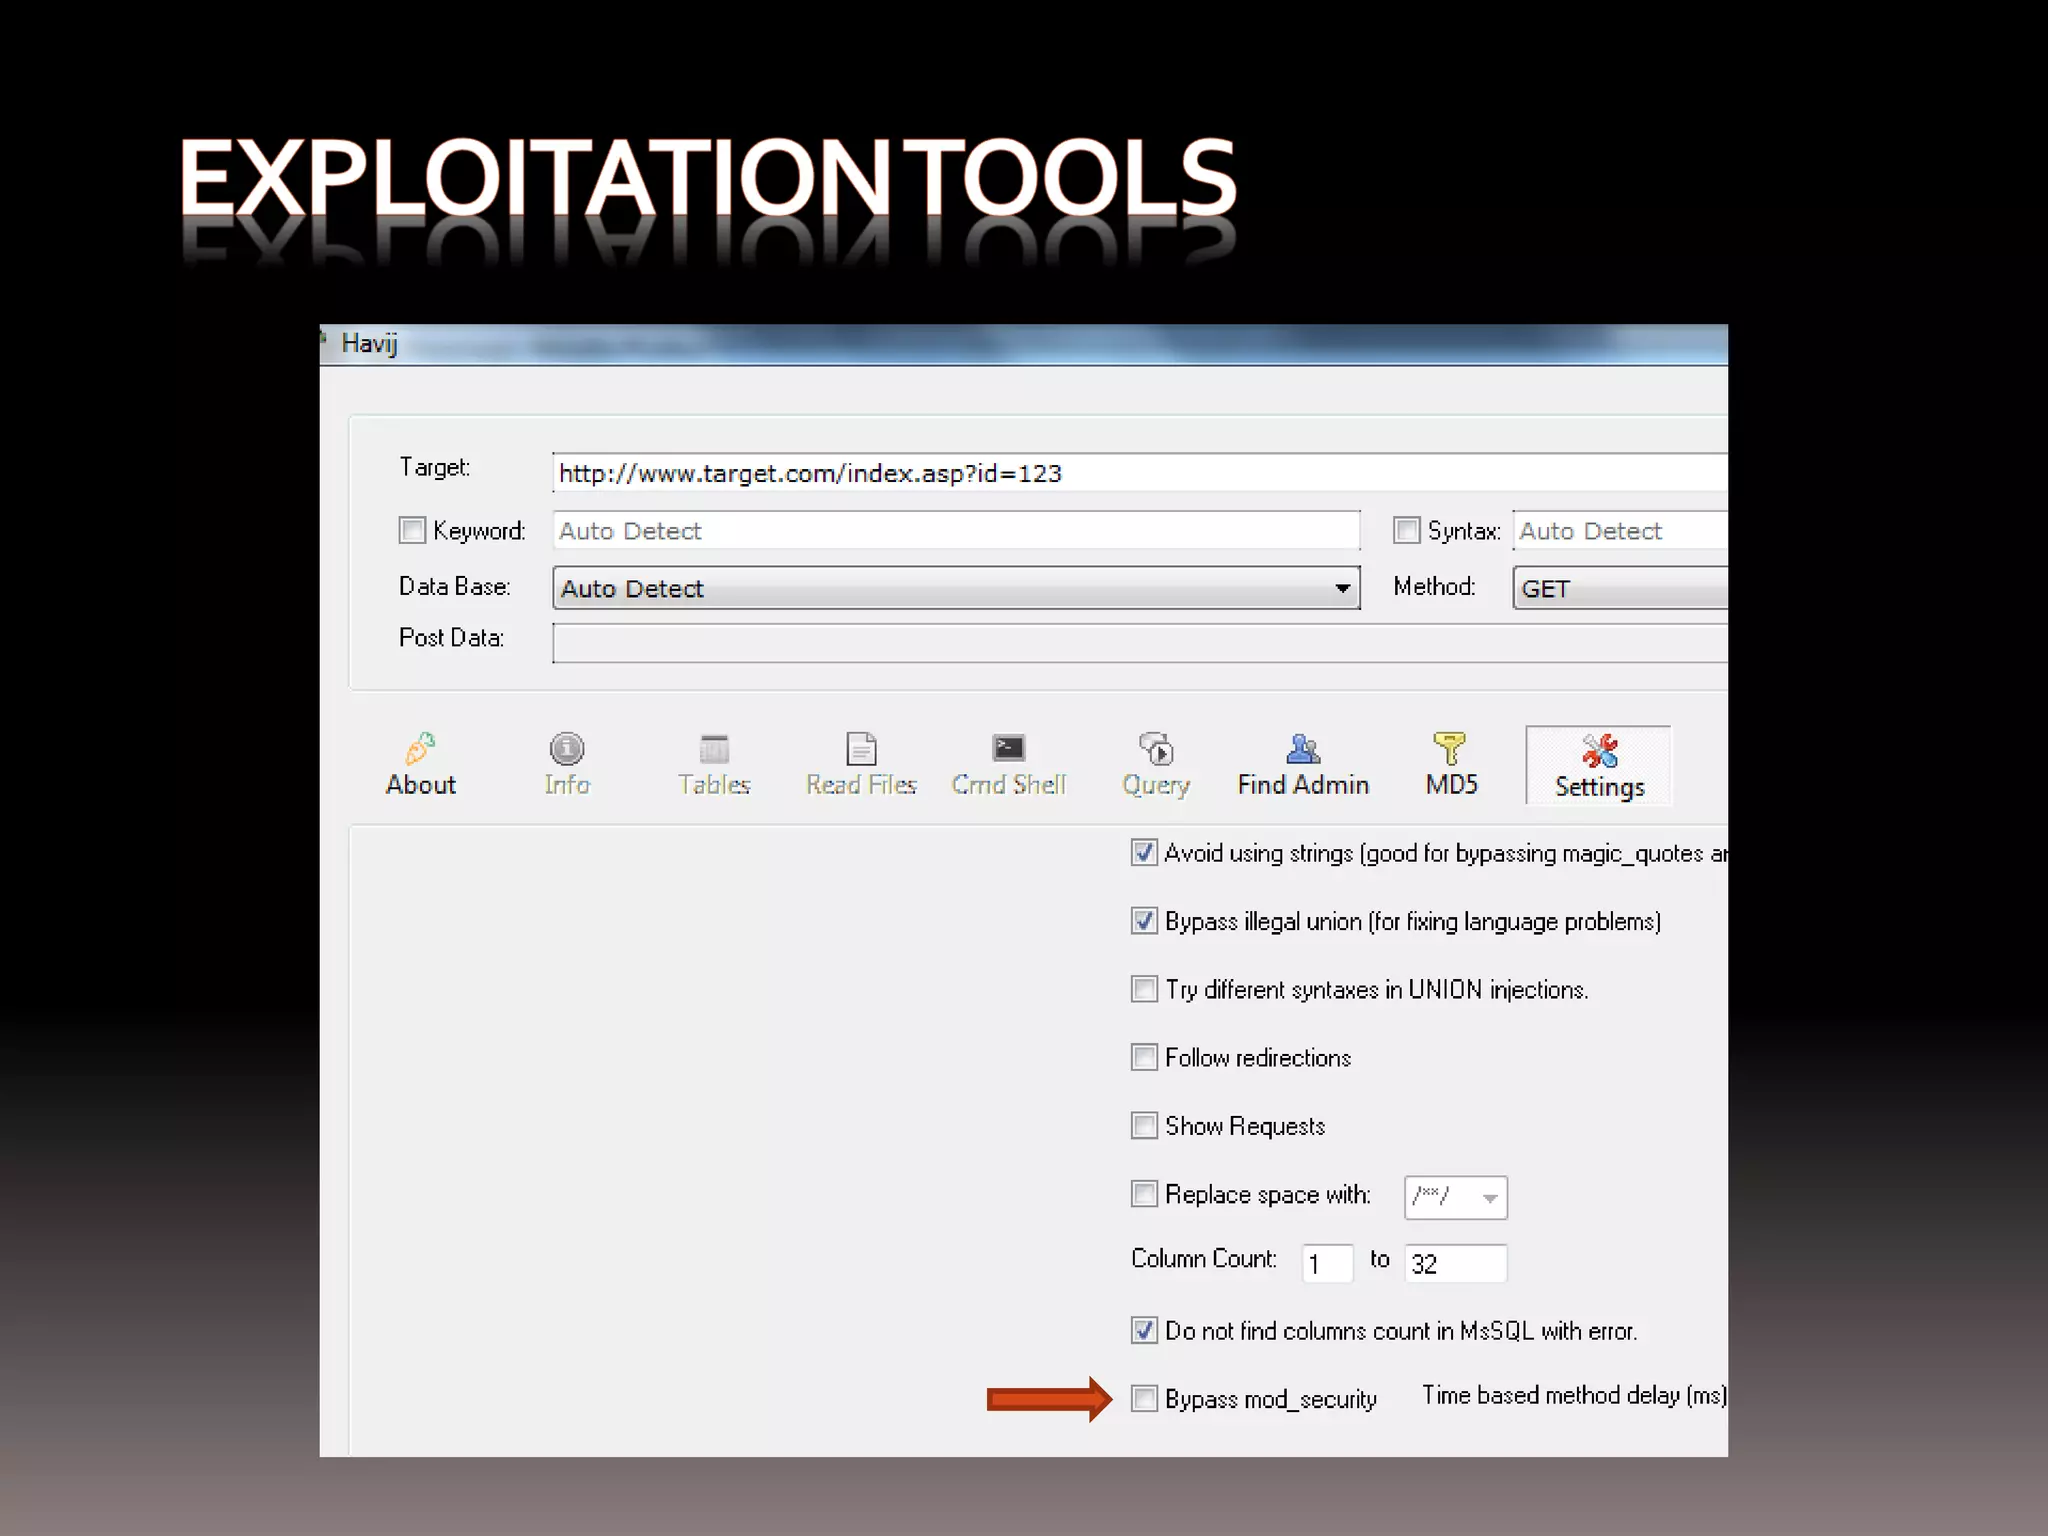Uncheck Bypass illegal union option
Viewport: 2048px width, 1536px height.
pos(1144,921)
